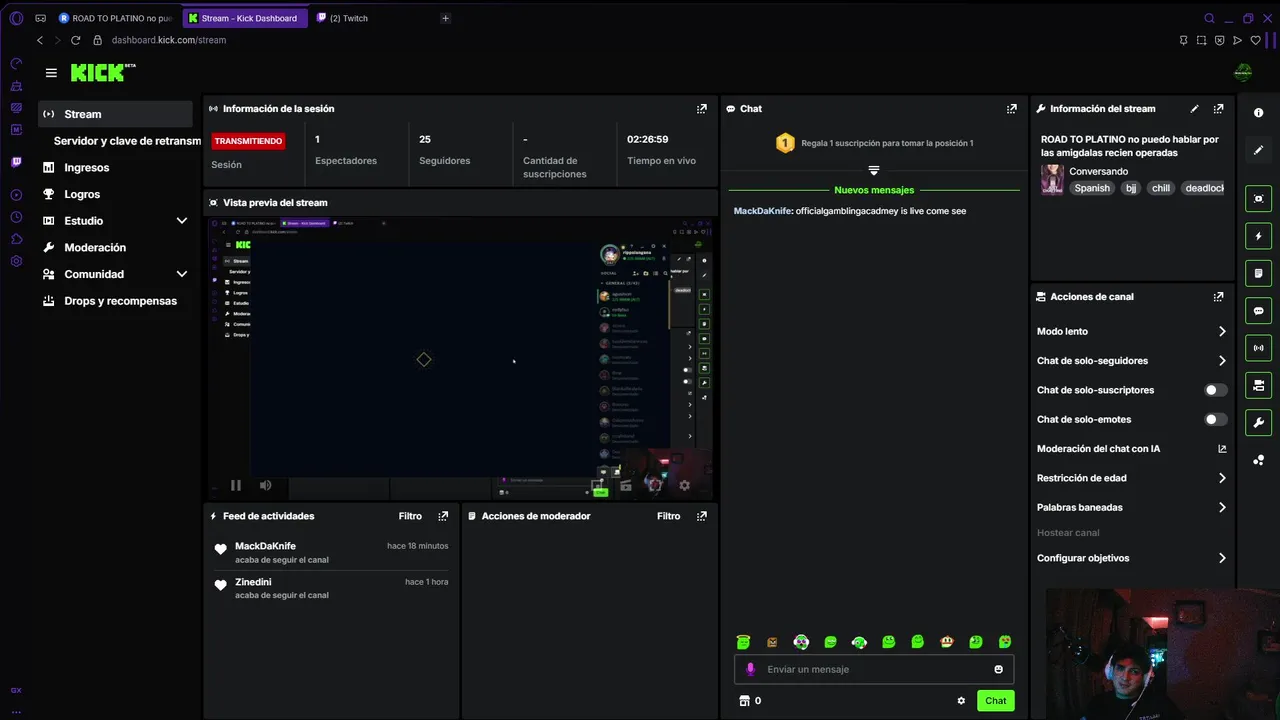Click the green Chat send button
Image resolution: width=1280 pixels, height=720 pixels.
pyautogui.click(x=996, y=701)
